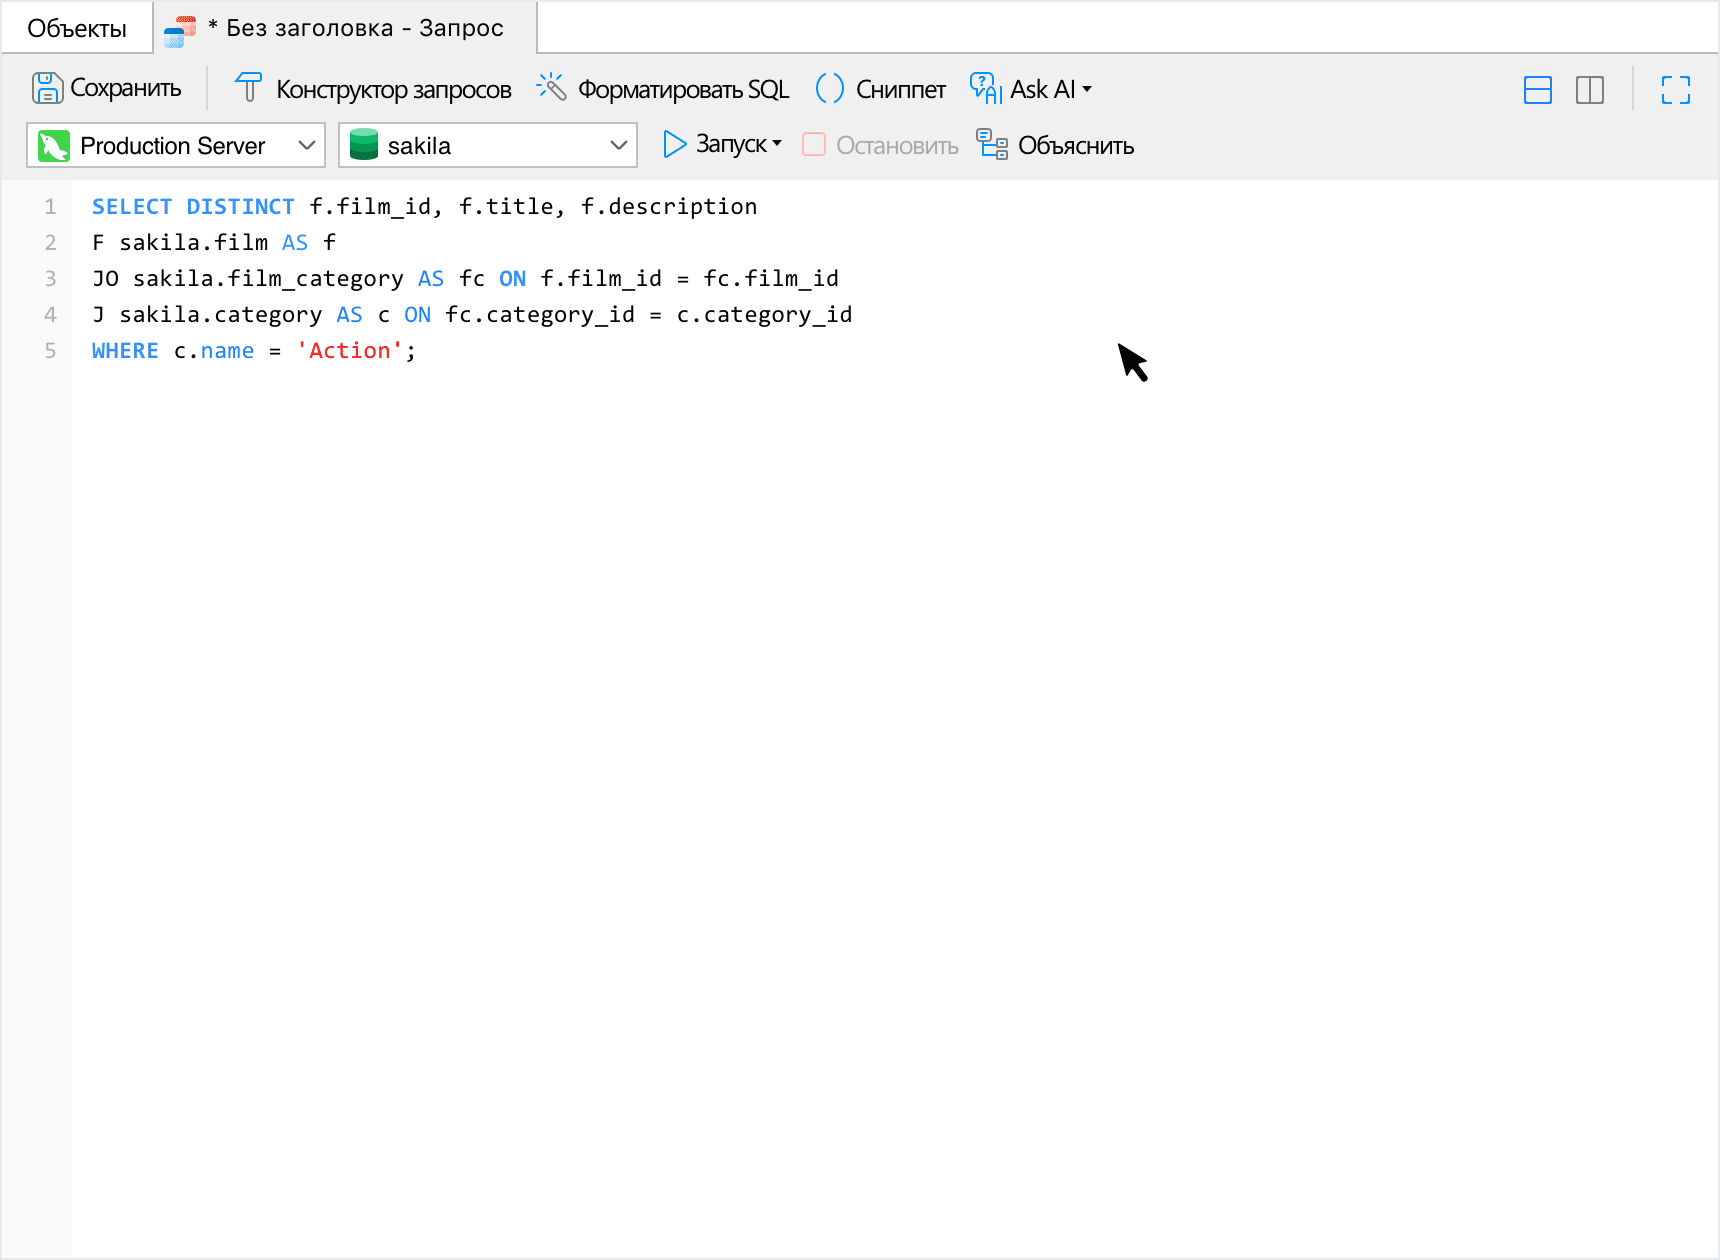Image resolution: width=1720 pixels, height=1260 pixels.
Task: Click sakila.film on line 2
Action: (x=194, y=242)
